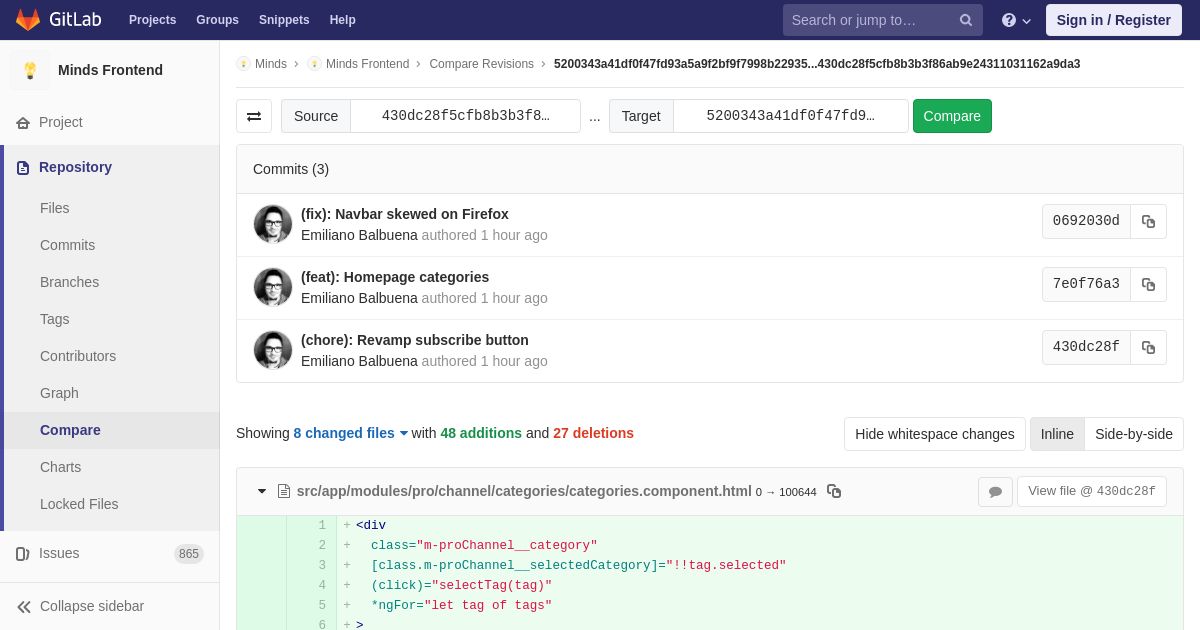Image resolution: width=1200 pixels, height=630 pixels.
Task: Copy commit SHA 0692030d
Action: pyautogui.click(x=1148, y=221)
